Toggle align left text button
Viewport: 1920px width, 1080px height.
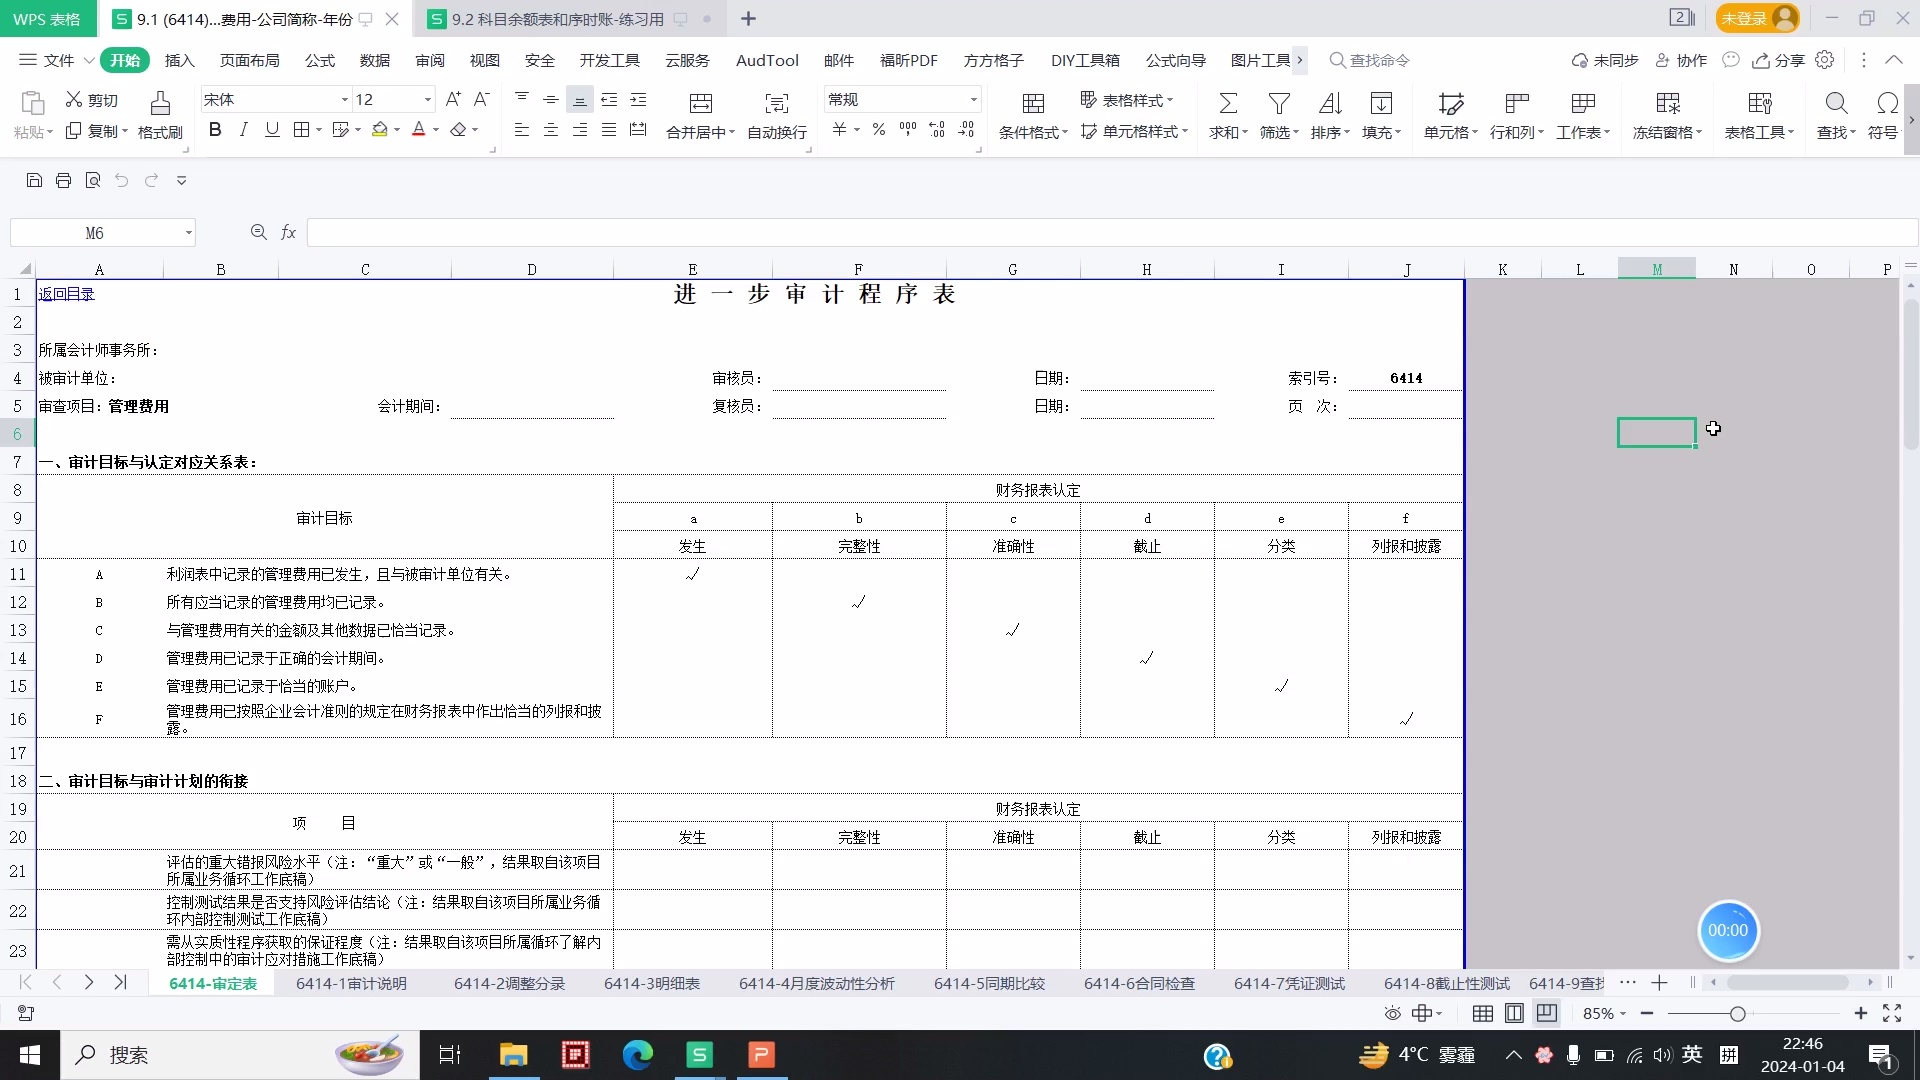521,130
